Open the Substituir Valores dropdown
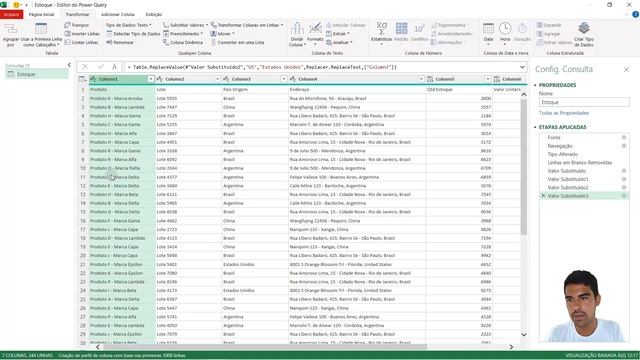Screen dimensions: 640x360 pyautogui.click(x=185, y=25)
